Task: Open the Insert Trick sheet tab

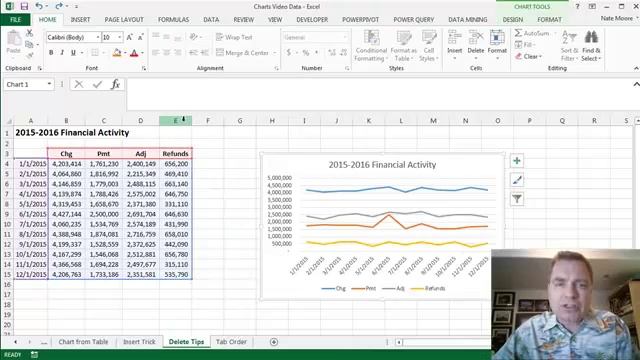Action: point(139,342)
